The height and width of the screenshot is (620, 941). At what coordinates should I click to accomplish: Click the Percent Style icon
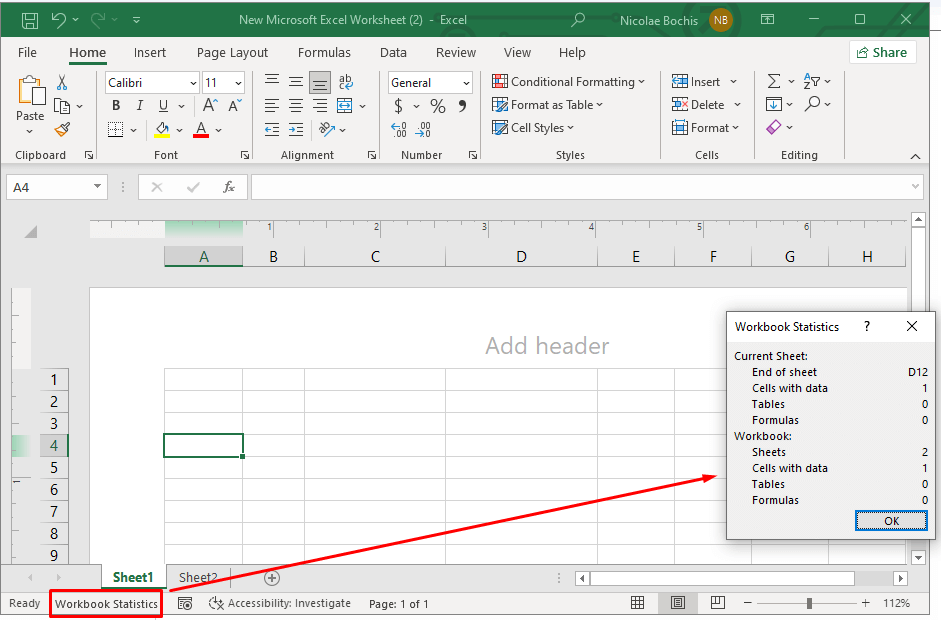pos(437,106)
